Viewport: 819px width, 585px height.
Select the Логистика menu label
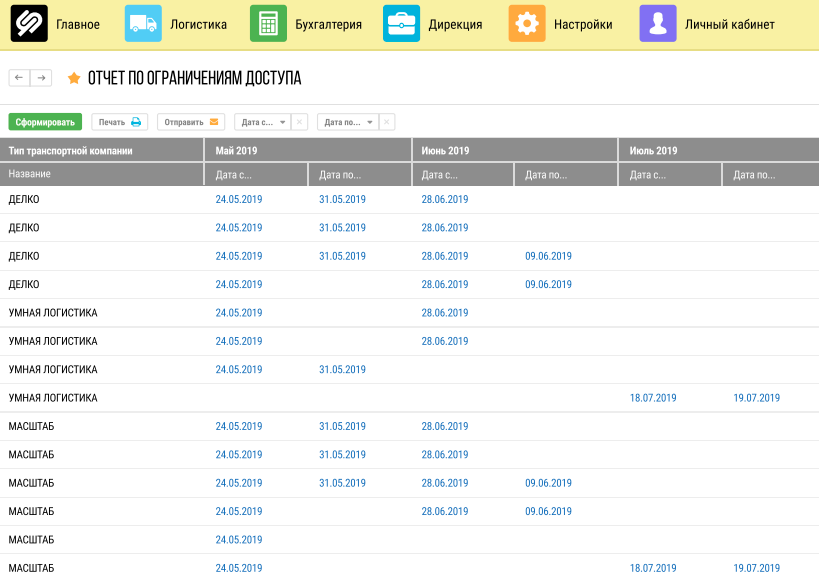pyautogui.click(x=198, y=25)
